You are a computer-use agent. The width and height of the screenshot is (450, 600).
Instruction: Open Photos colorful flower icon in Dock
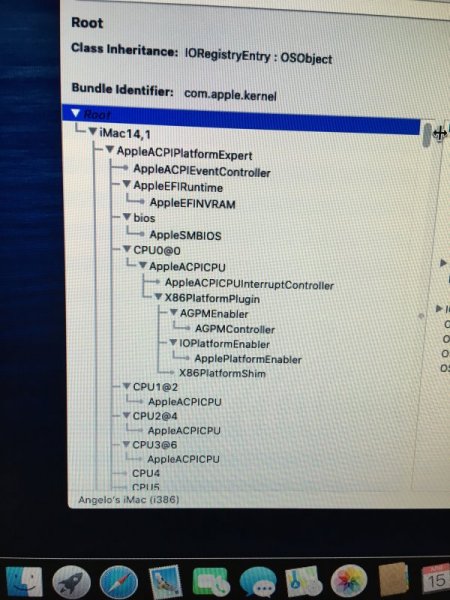click(x=349, y=582)
